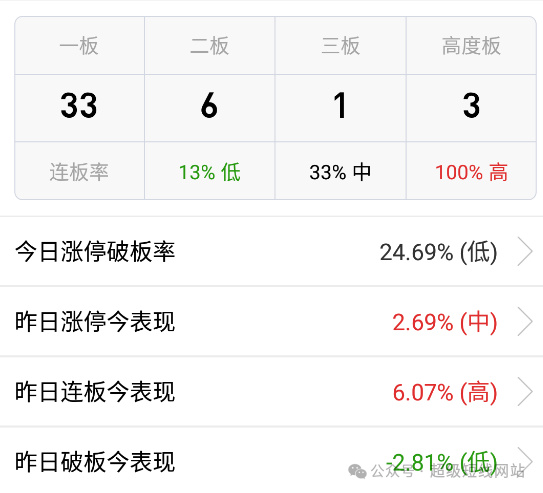543x493 pixels.
Task: Expand the arrow next to 昨日连板今表现
Action: [x=525, y=392]
